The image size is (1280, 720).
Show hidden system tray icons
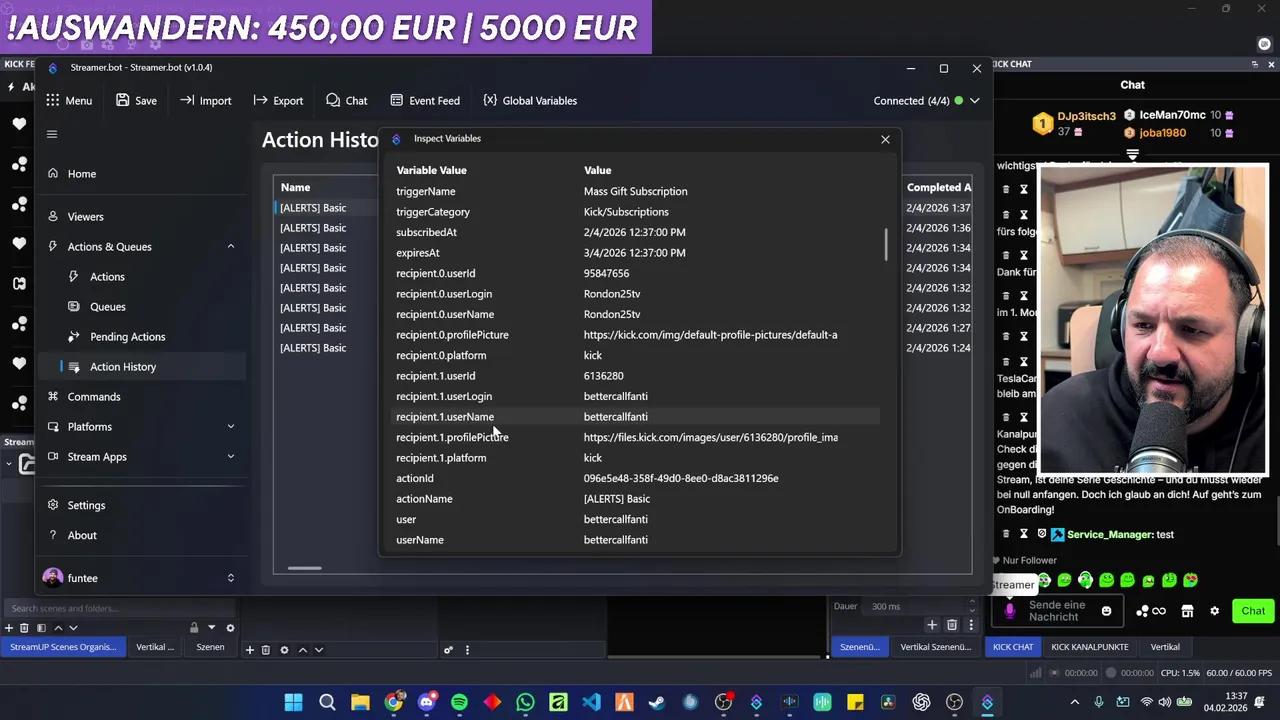(1075, 702)
